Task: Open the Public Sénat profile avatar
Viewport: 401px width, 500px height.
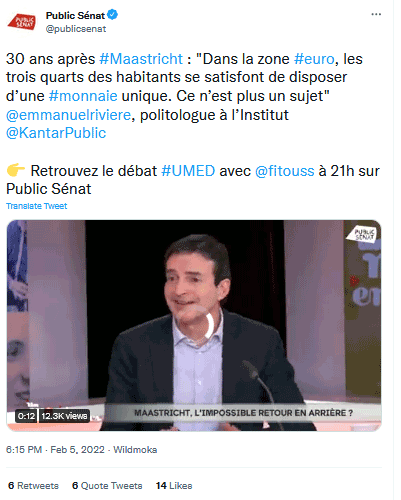Action: [22, 22]
